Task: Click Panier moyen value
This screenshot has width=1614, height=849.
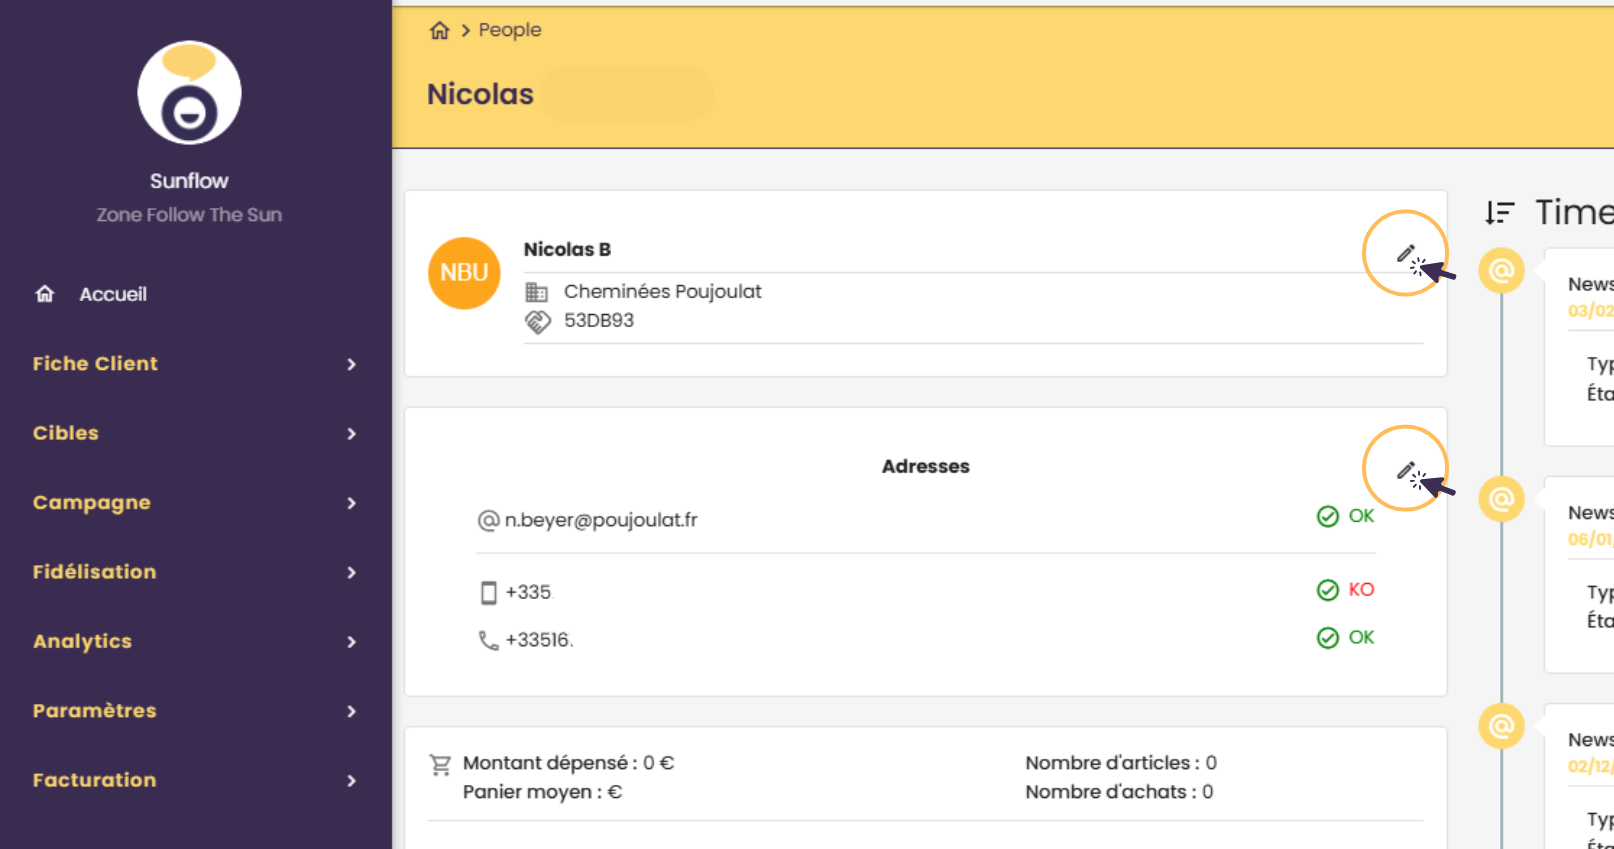Action: (615, 792)
